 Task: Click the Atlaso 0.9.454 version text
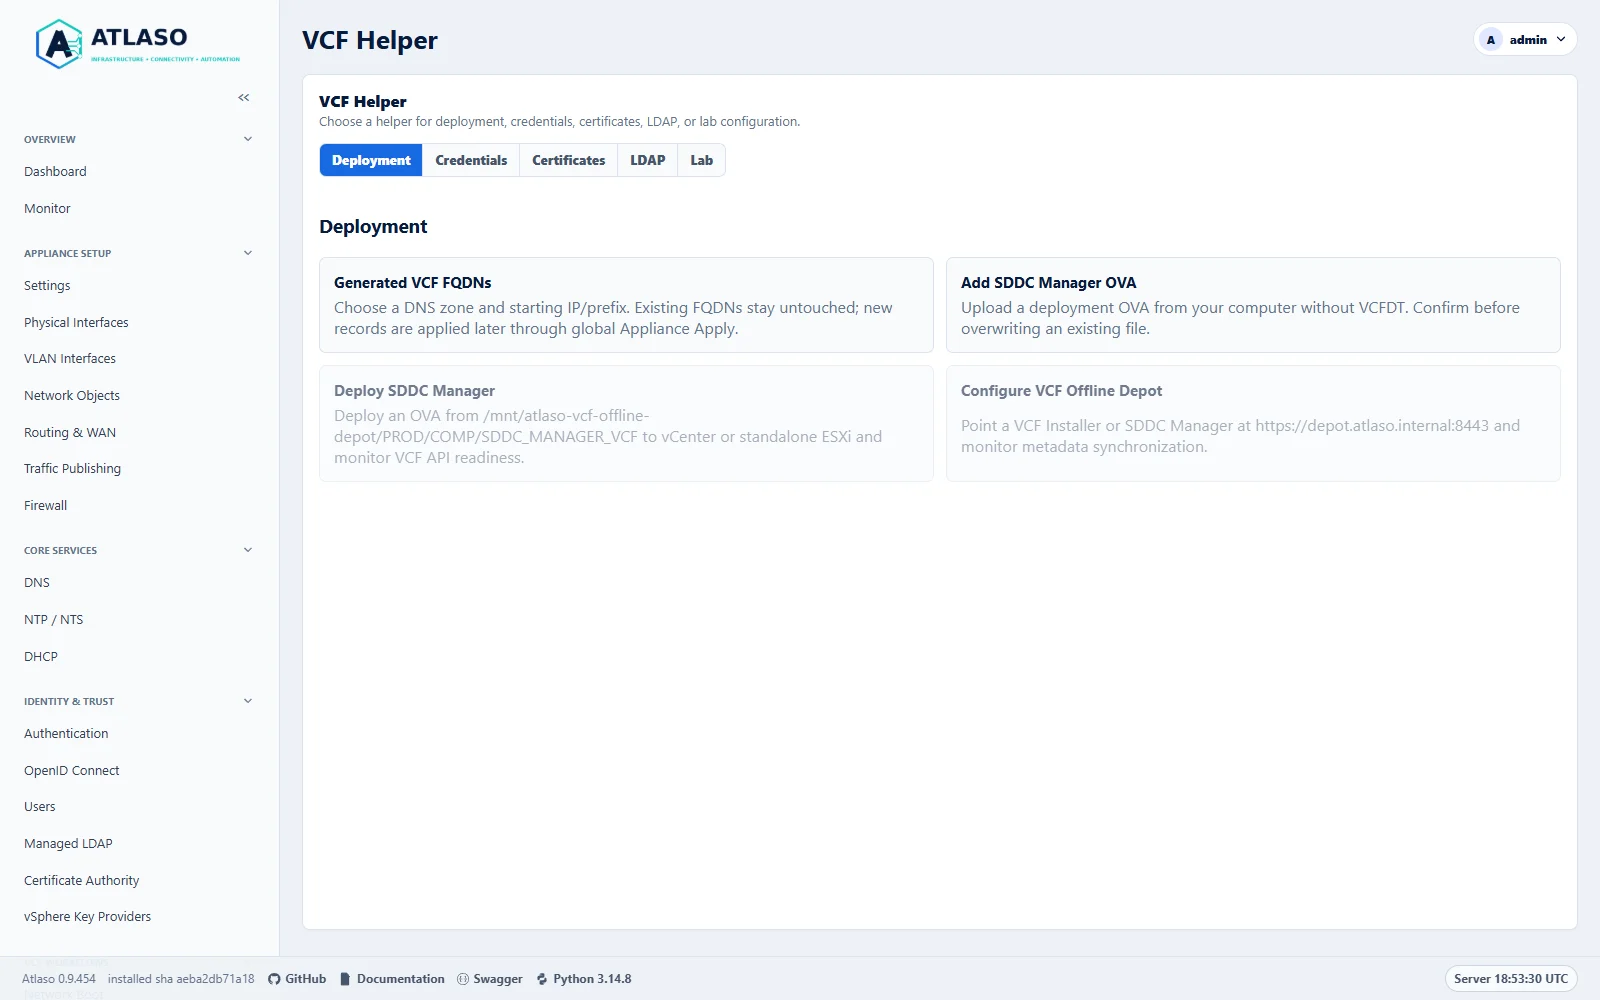point(59,979)
